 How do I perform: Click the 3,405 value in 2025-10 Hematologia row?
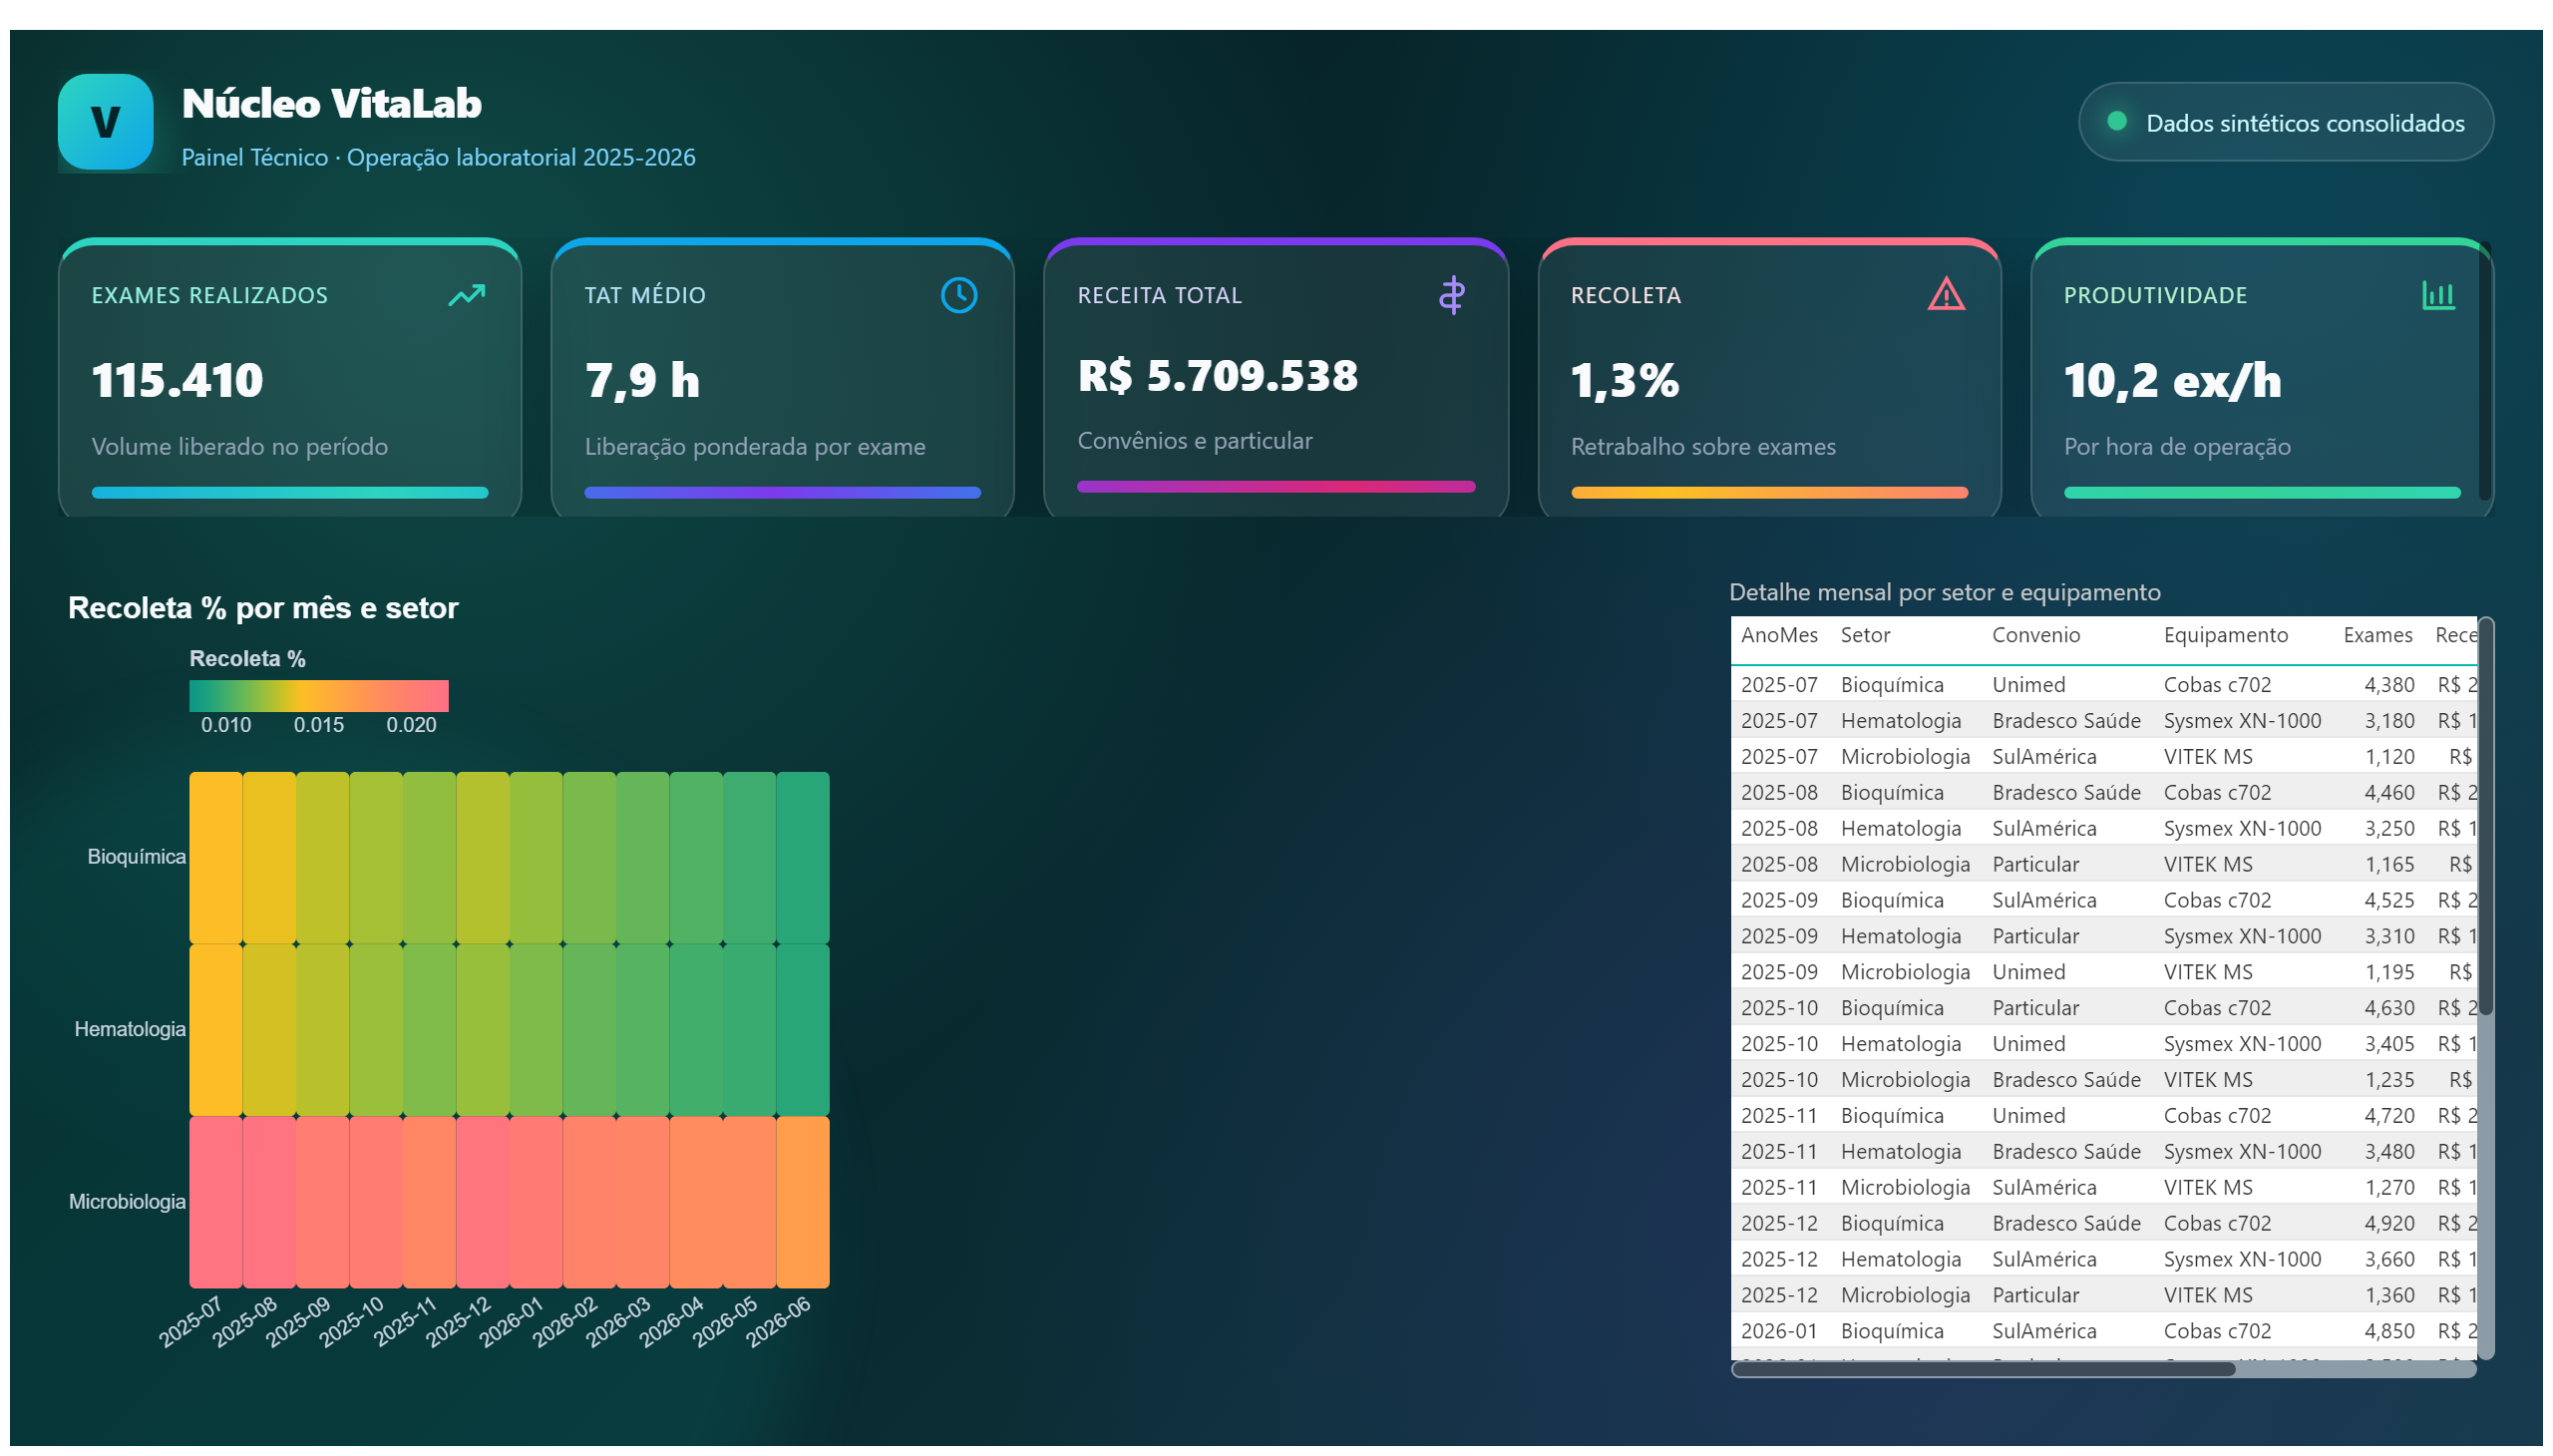click(x=2388, y=1045)
